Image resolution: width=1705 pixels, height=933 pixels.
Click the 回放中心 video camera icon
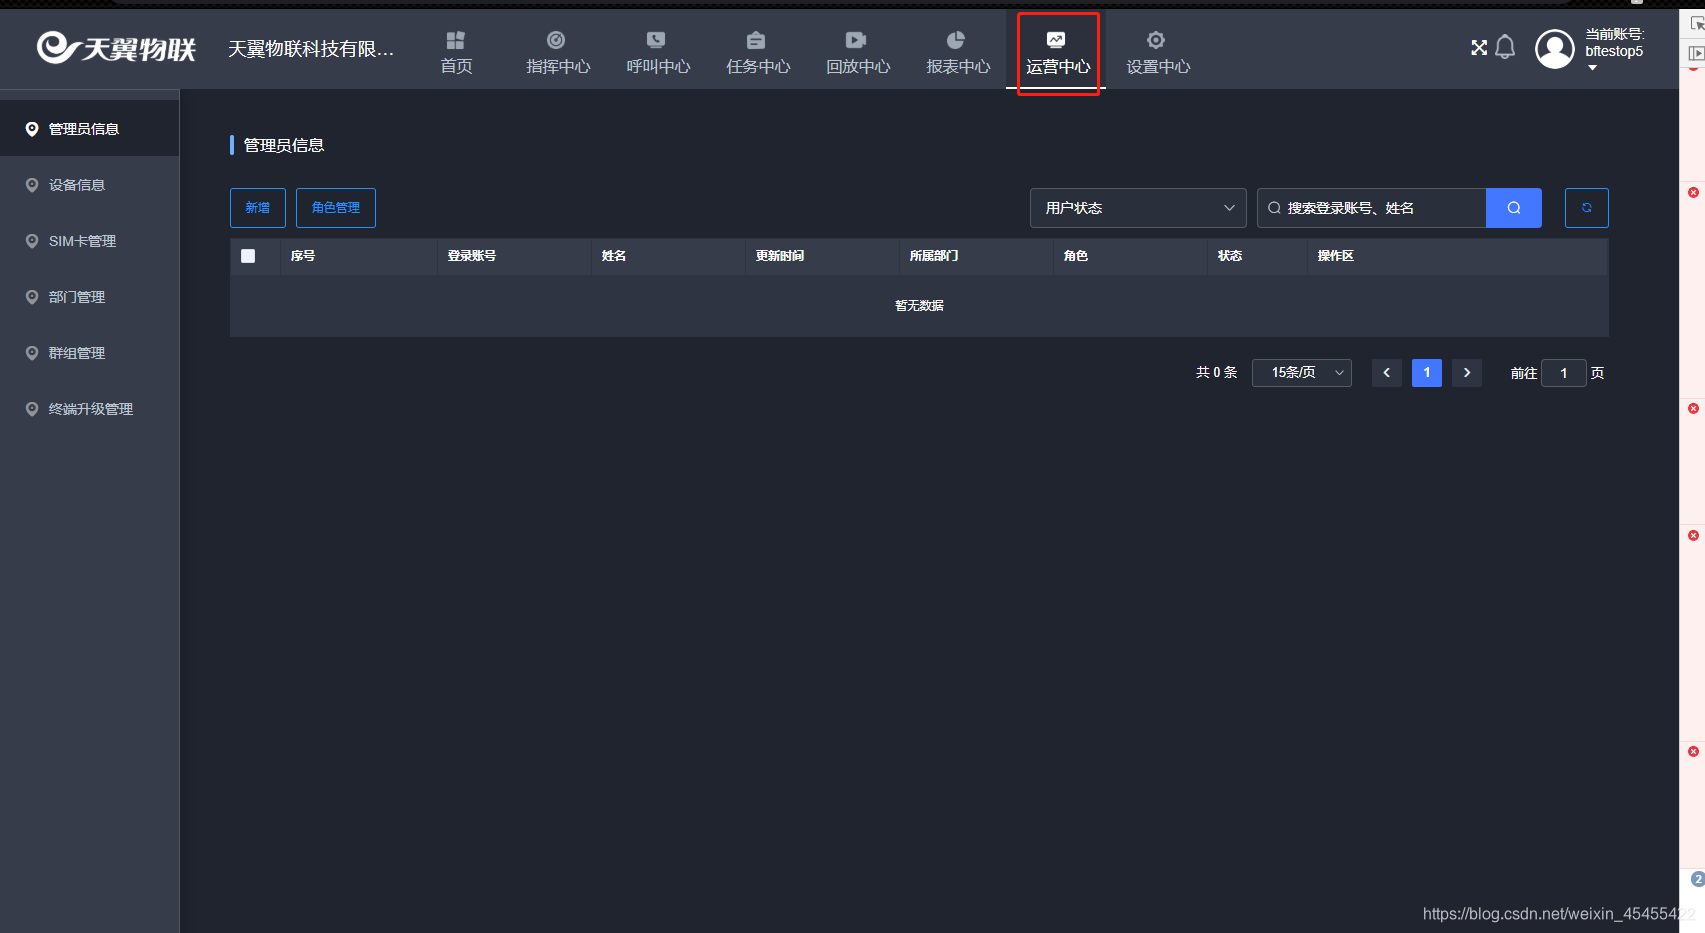856,40
